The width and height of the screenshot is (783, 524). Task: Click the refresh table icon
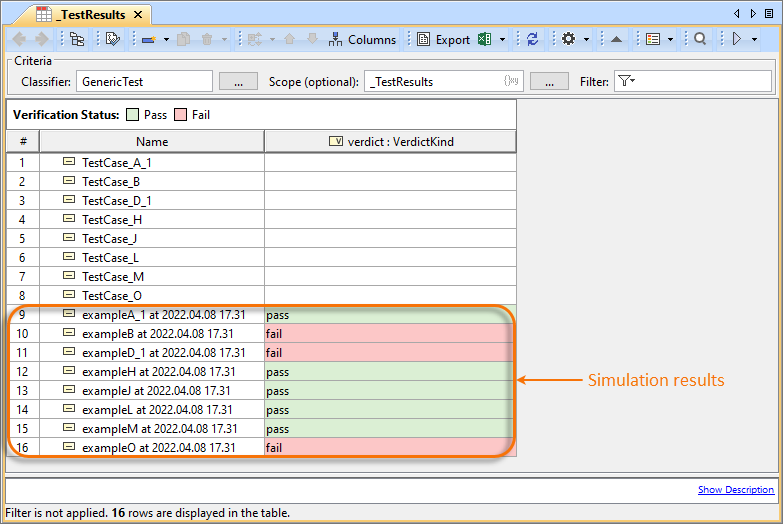[x=532, y=40]
